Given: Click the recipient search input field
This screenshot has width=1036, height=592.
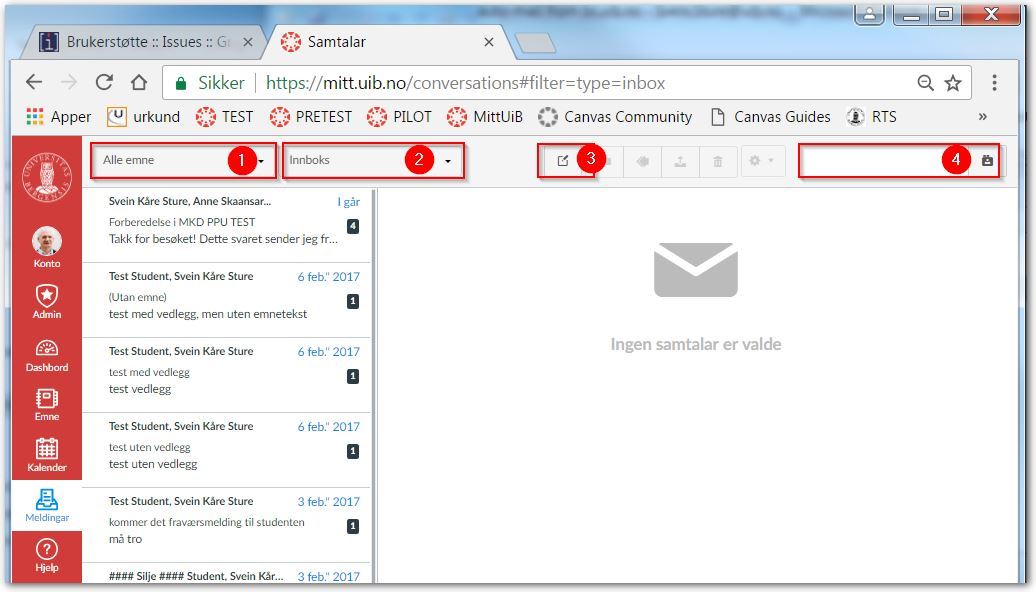Looking at the screenshot, I should coord(870,161).
